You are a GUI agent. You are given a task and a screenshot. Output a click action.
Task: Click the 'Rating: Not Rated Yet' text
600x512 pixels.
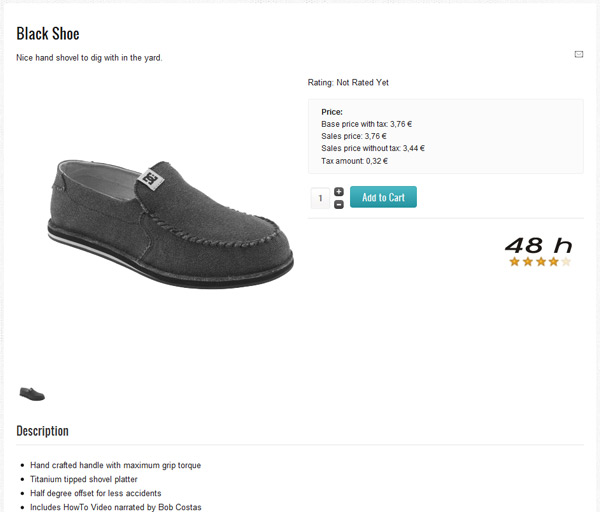click(x=348, y=83)
